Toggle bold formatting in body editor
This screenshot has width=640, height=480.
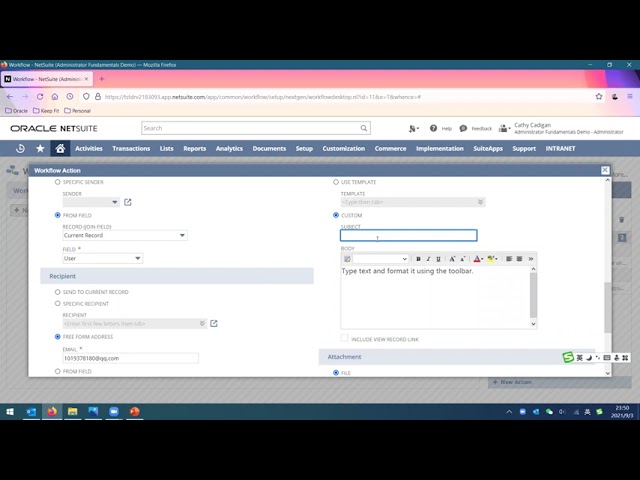tap(418, 259)
